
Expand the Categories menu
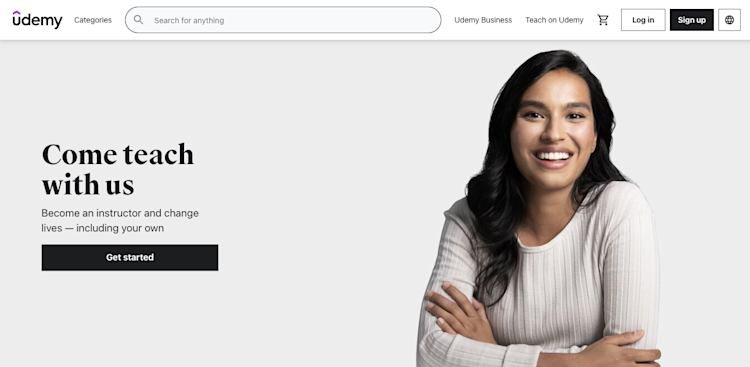93,20
